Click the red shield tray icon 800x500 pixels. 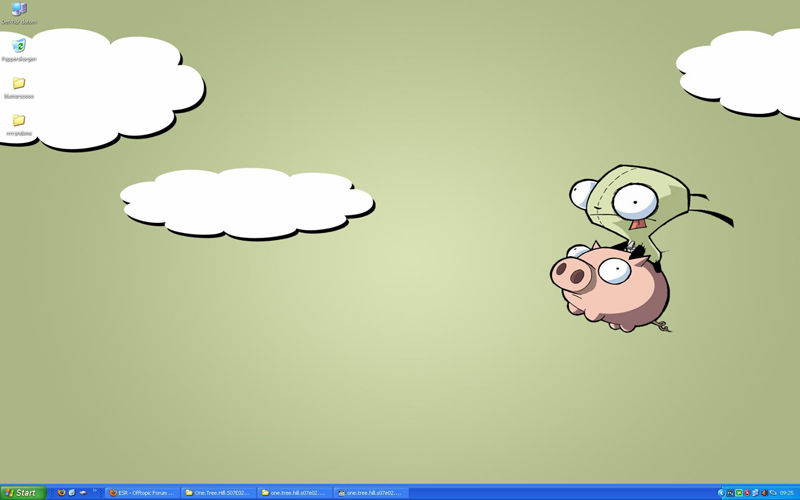747,493
